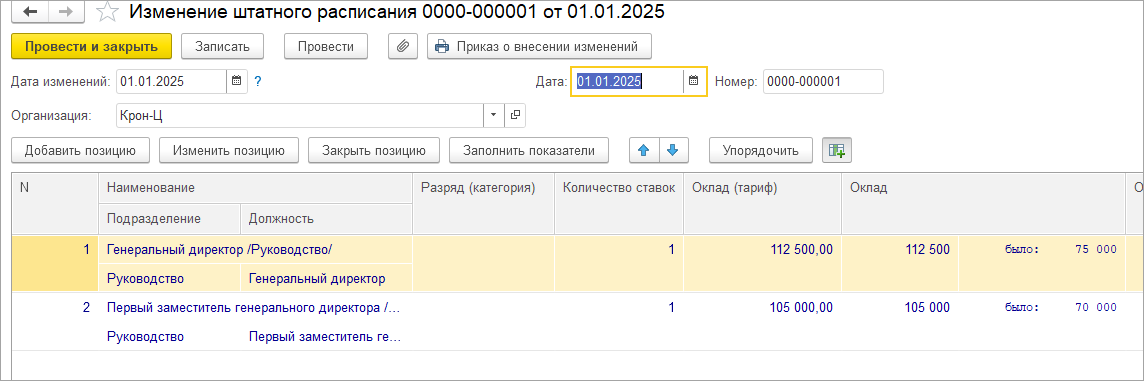Click the N column header
This screenshot has height=381, width=1144.
pos(55,203)
